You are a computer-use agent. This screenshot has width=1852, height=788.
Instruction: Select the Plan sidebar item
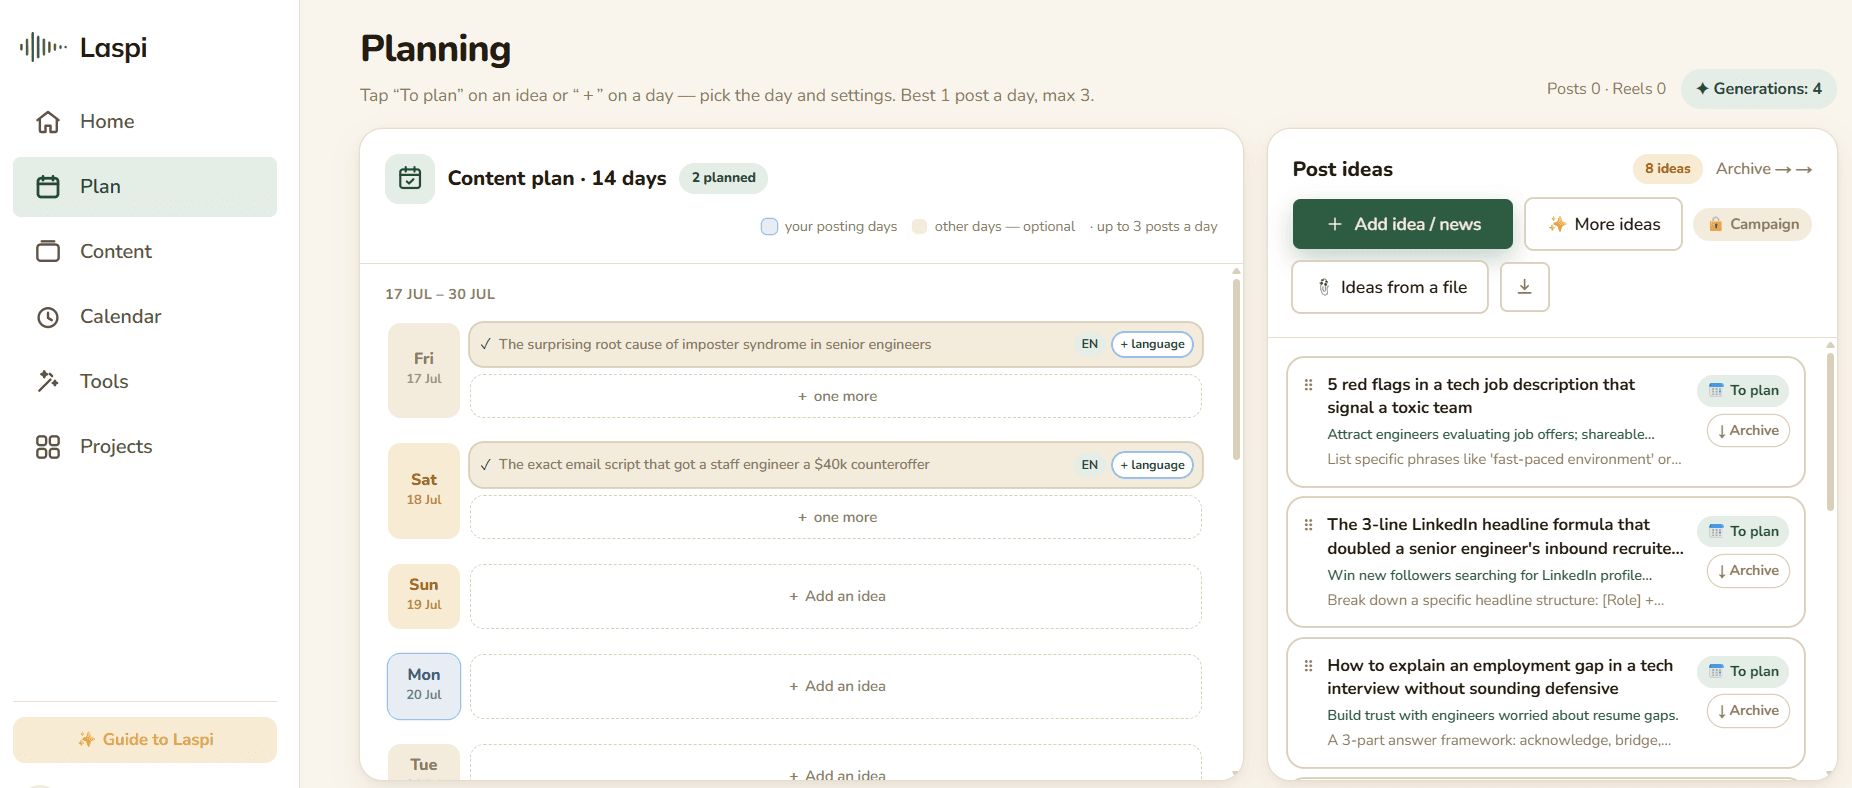coord(145,187)
